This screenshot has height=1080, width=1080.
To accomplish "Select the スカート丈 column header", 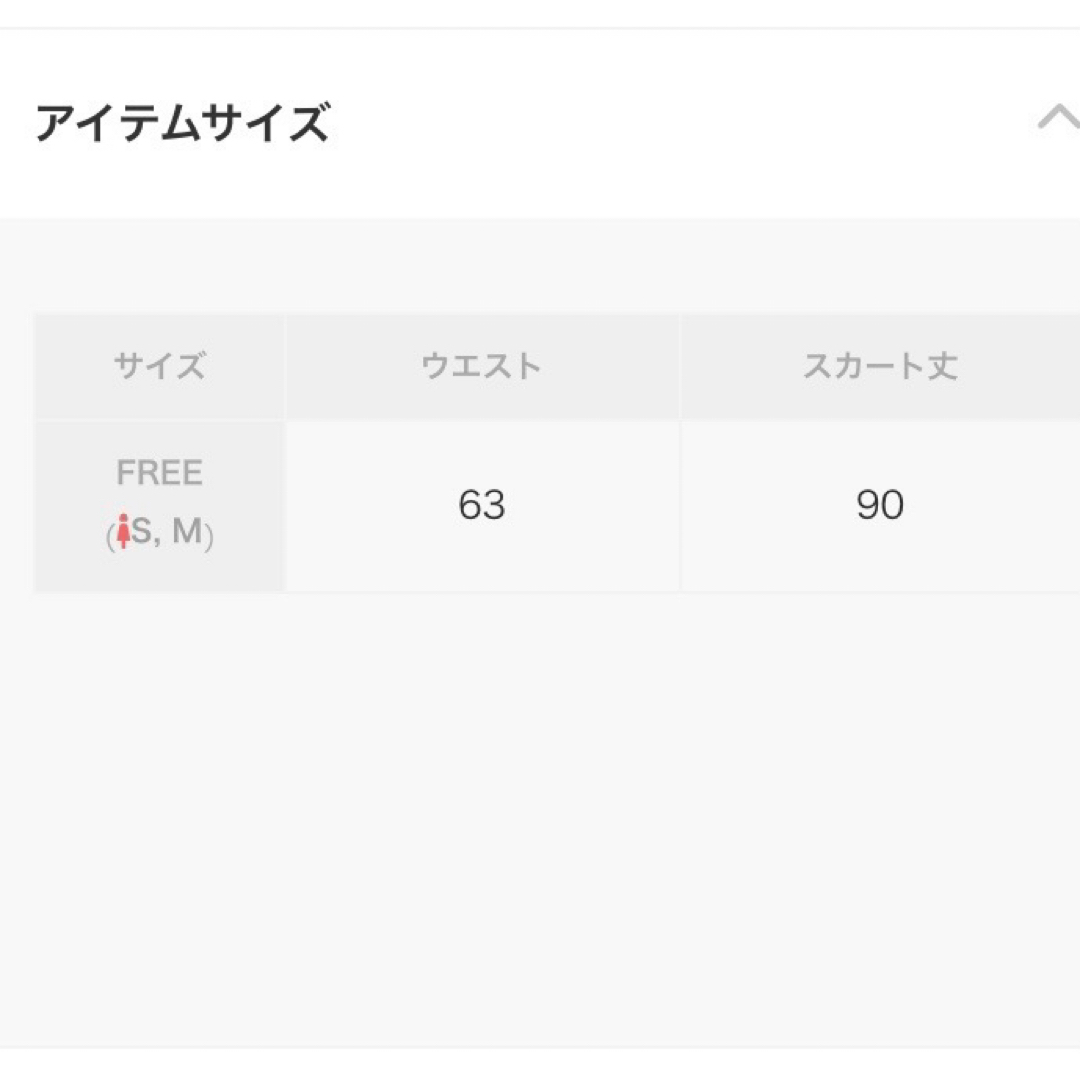I will click(880, 366).
